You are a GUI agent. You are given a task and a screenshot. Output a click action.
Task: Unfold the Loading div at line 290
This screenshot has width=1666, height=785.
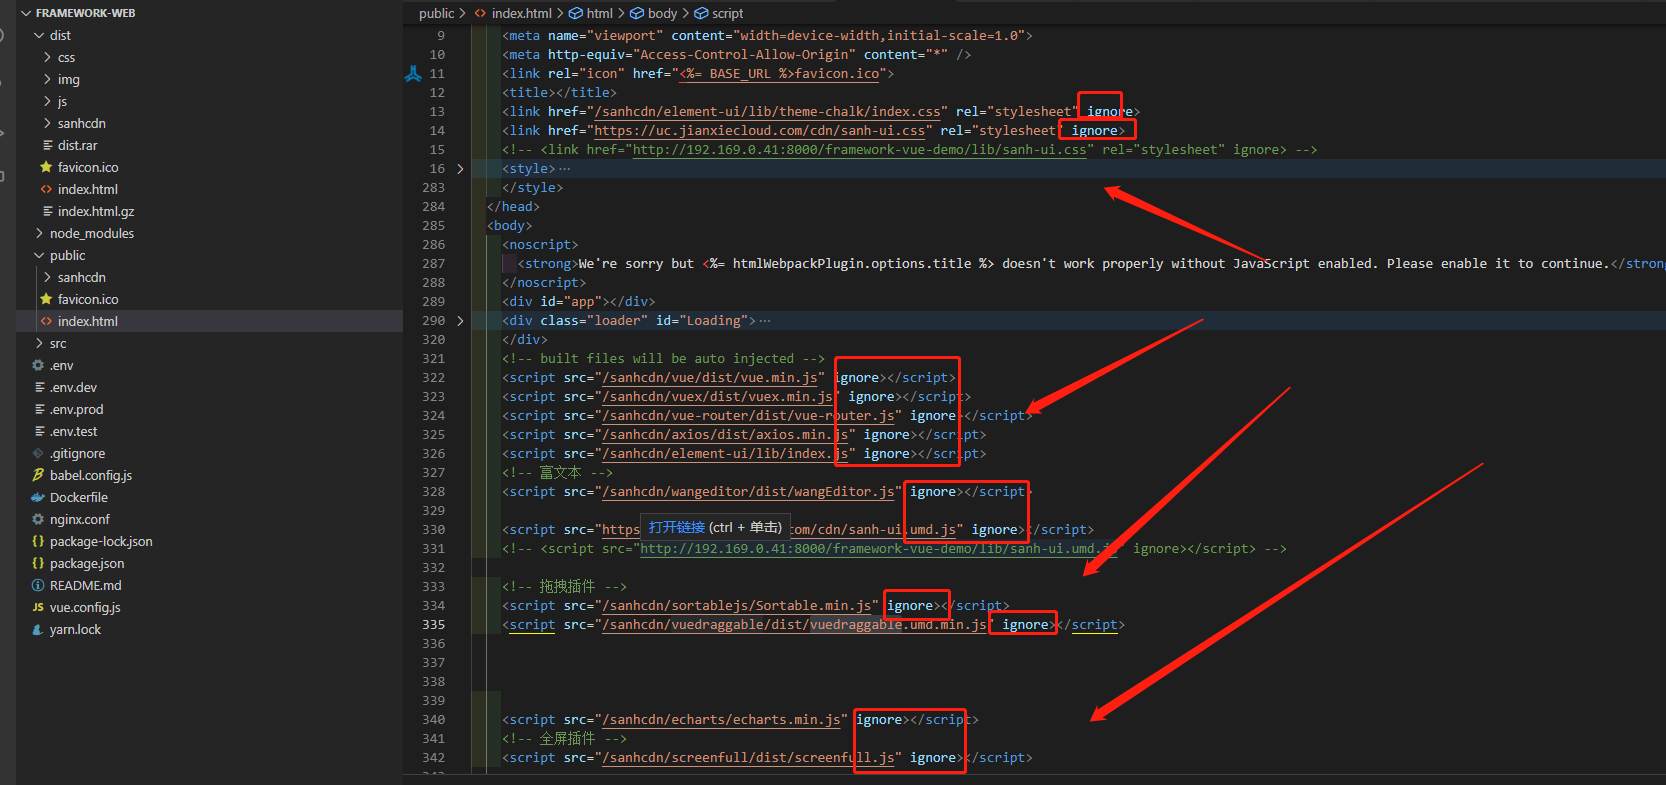[460, 321]
